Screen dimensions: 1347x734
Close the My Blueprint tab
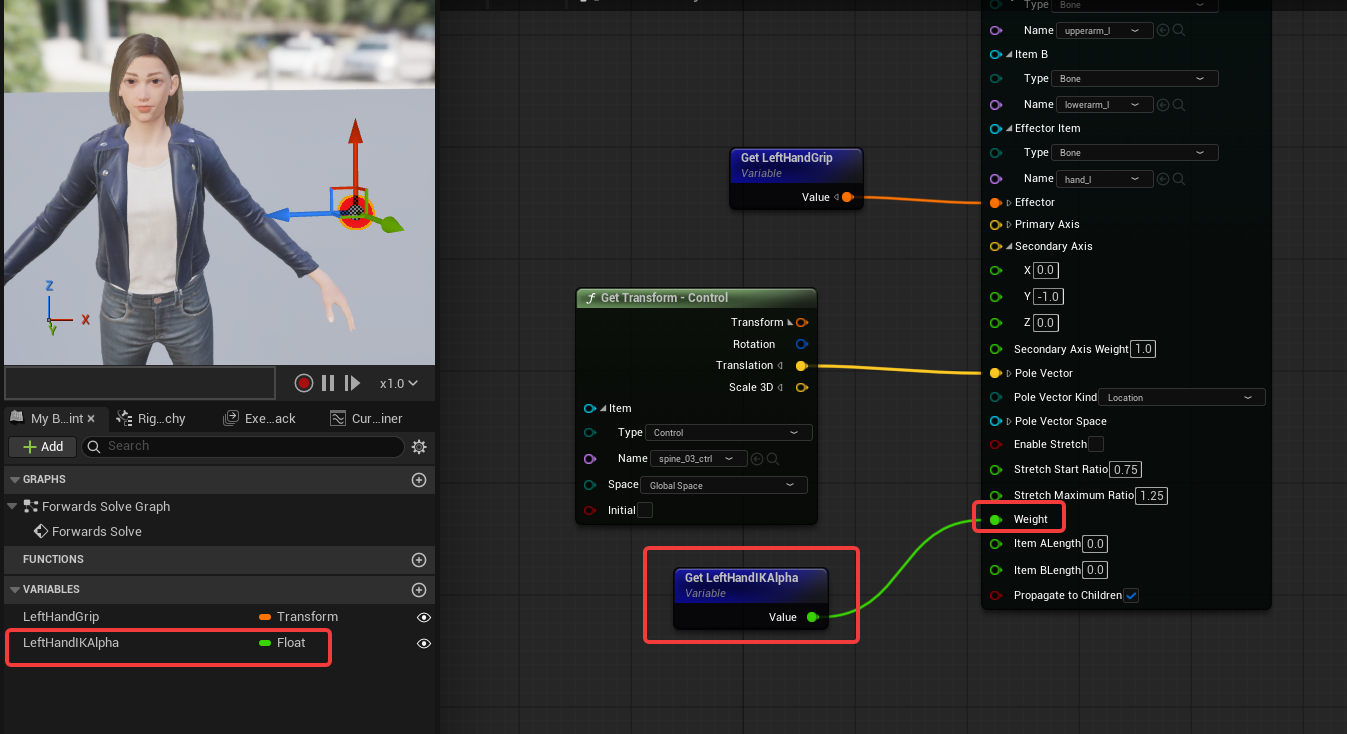91,419
